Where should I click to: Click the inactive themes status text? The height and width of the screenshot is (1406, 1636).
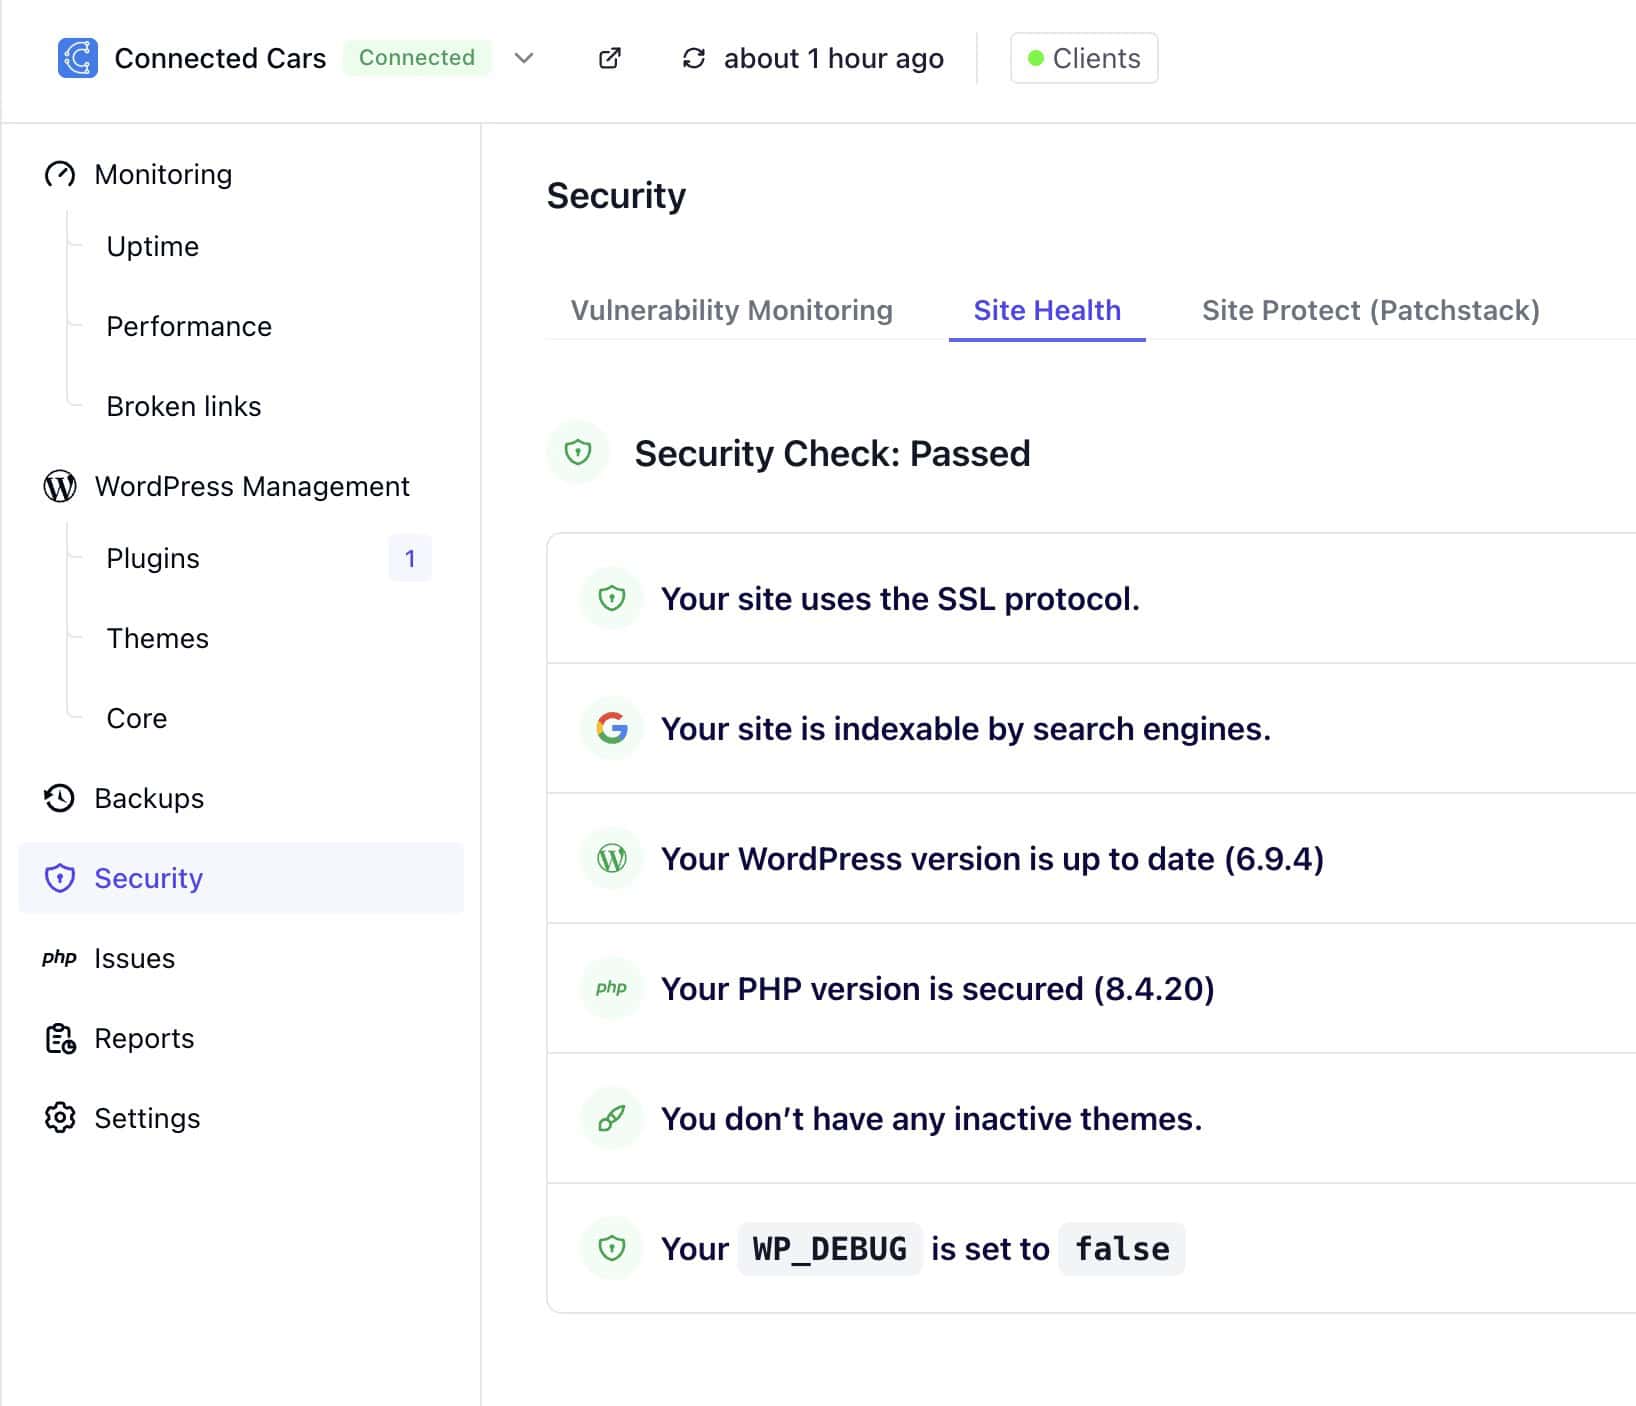pos(932,1118)
